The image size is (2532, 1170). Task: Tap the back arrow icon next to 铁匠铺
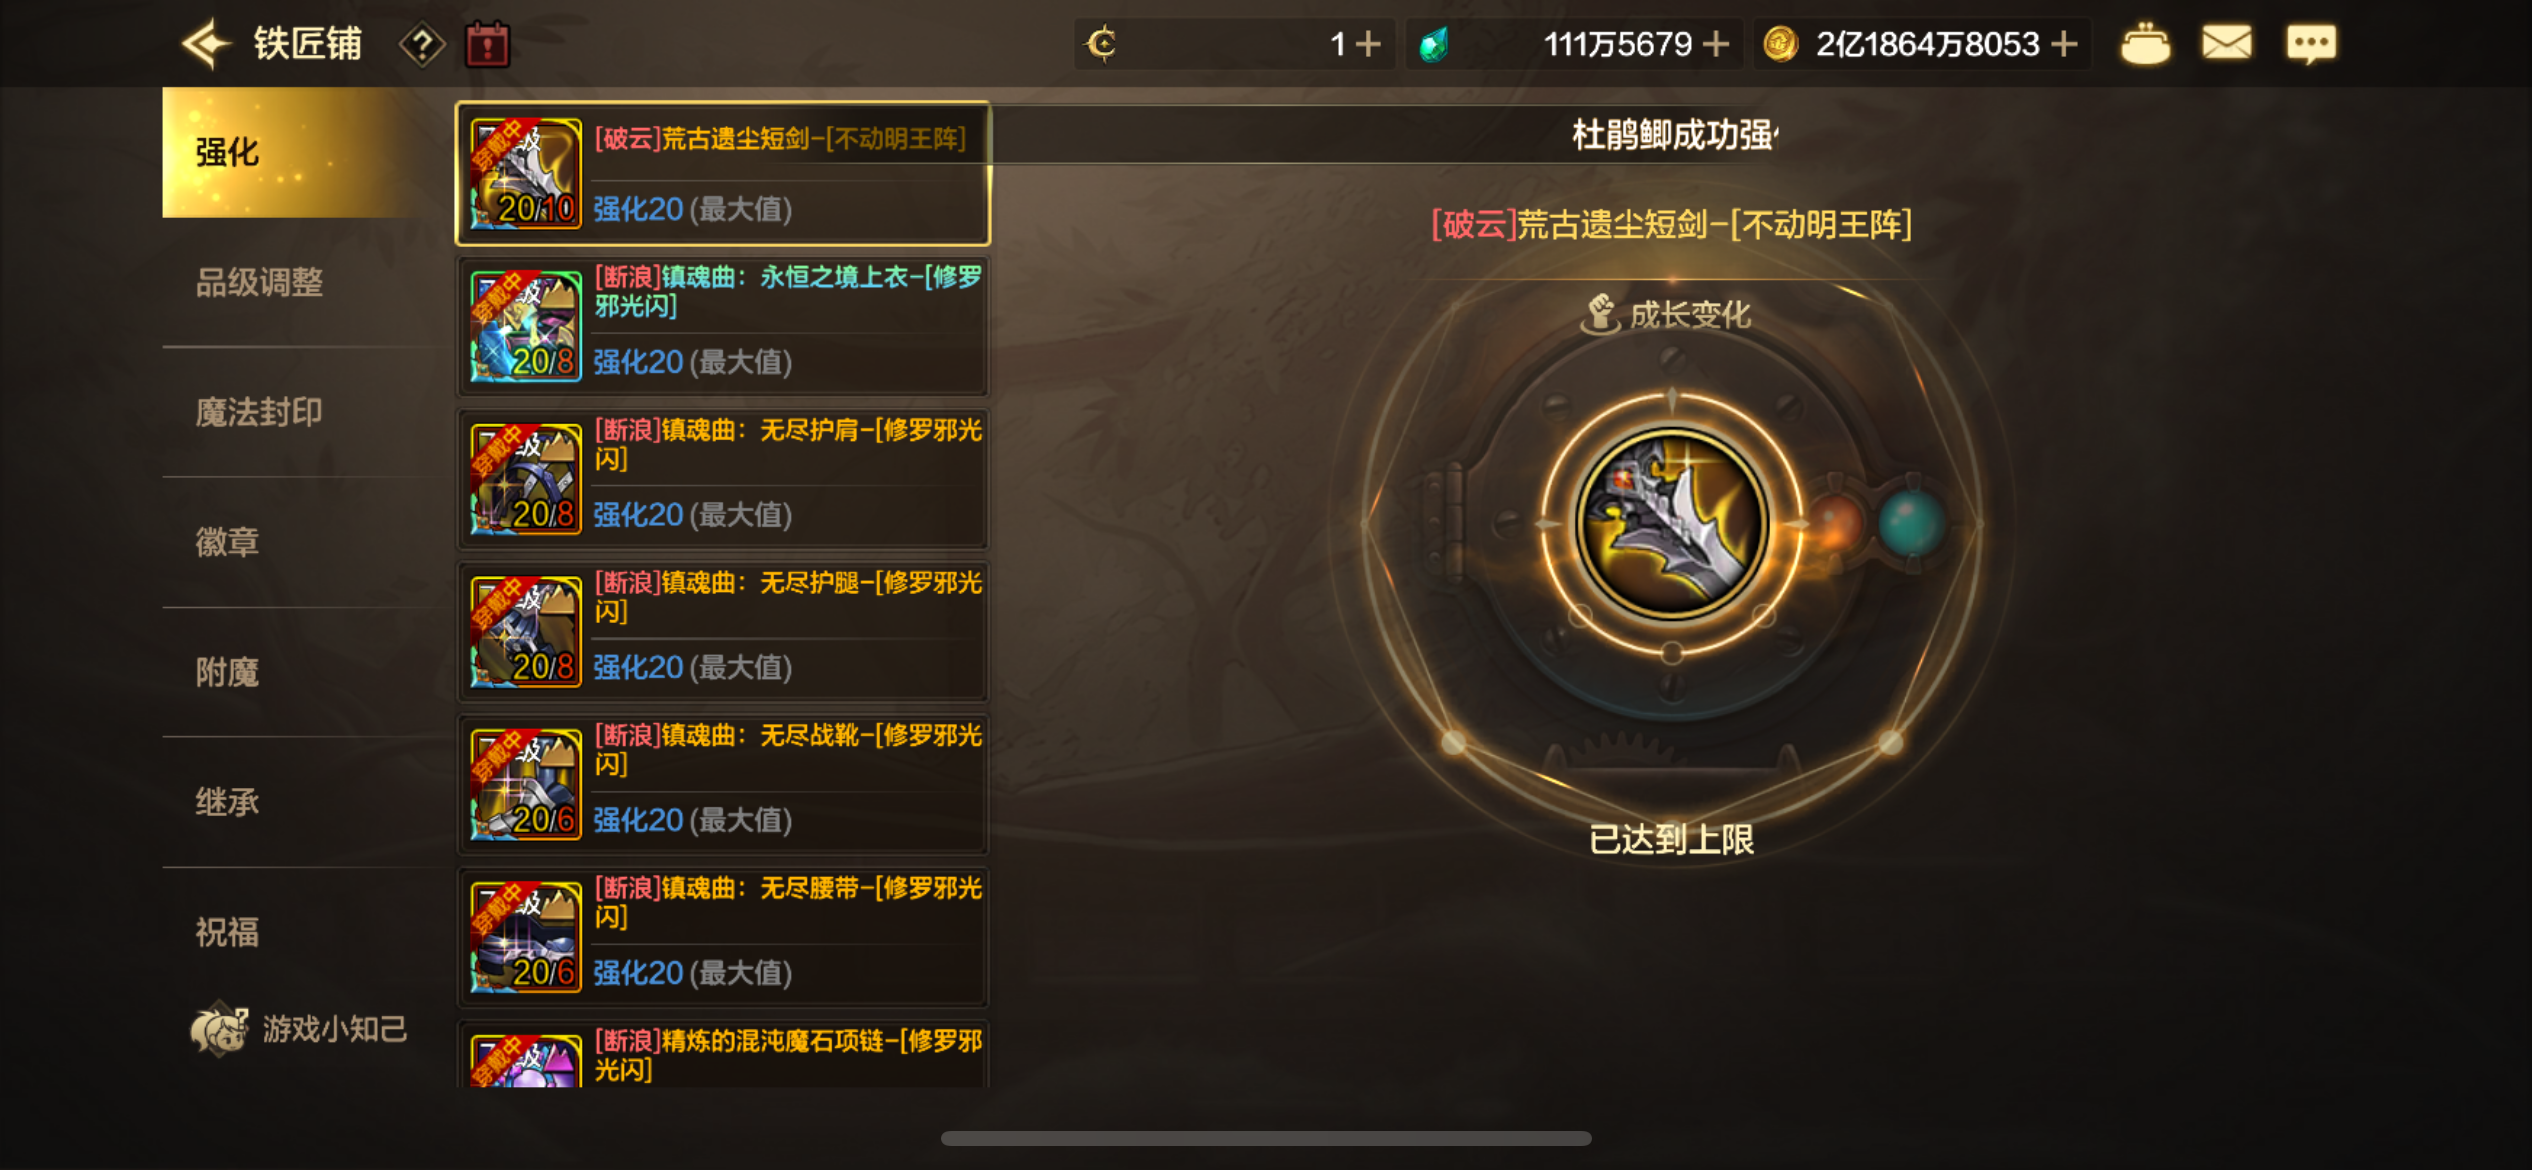click(206, 44)
